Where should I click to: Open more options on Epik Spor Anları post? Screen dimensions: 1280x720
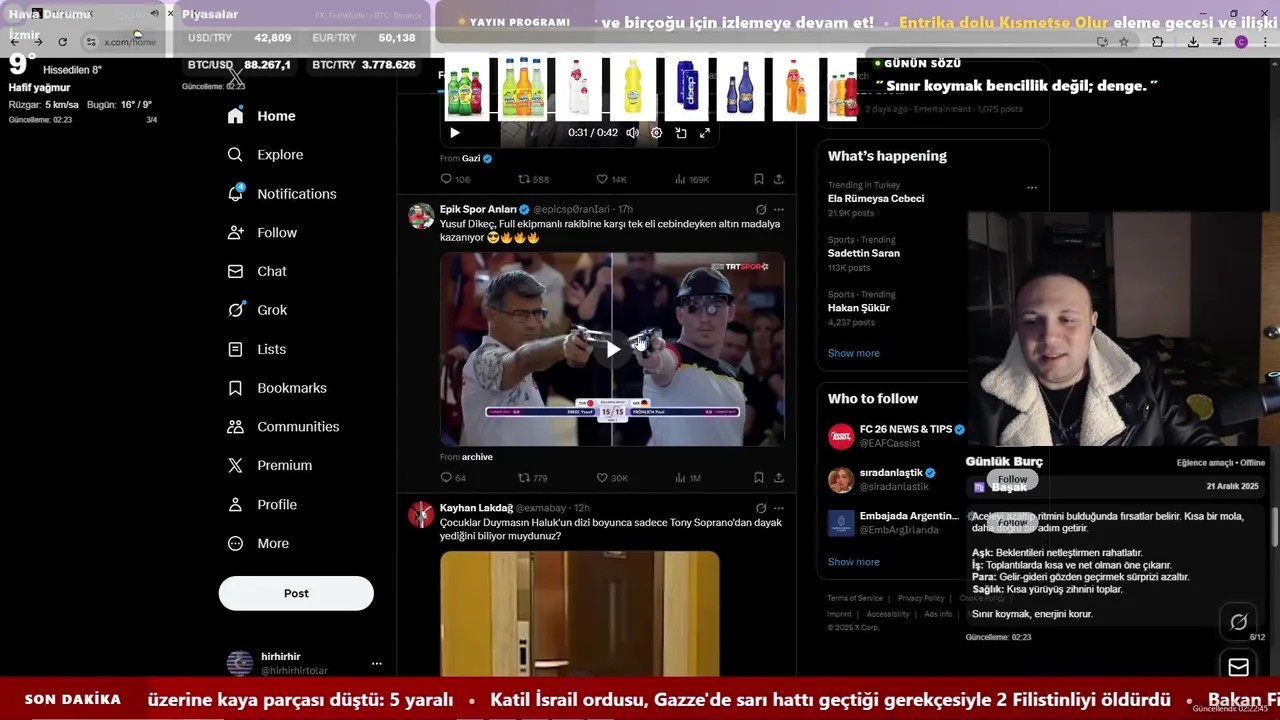(779, 210)
